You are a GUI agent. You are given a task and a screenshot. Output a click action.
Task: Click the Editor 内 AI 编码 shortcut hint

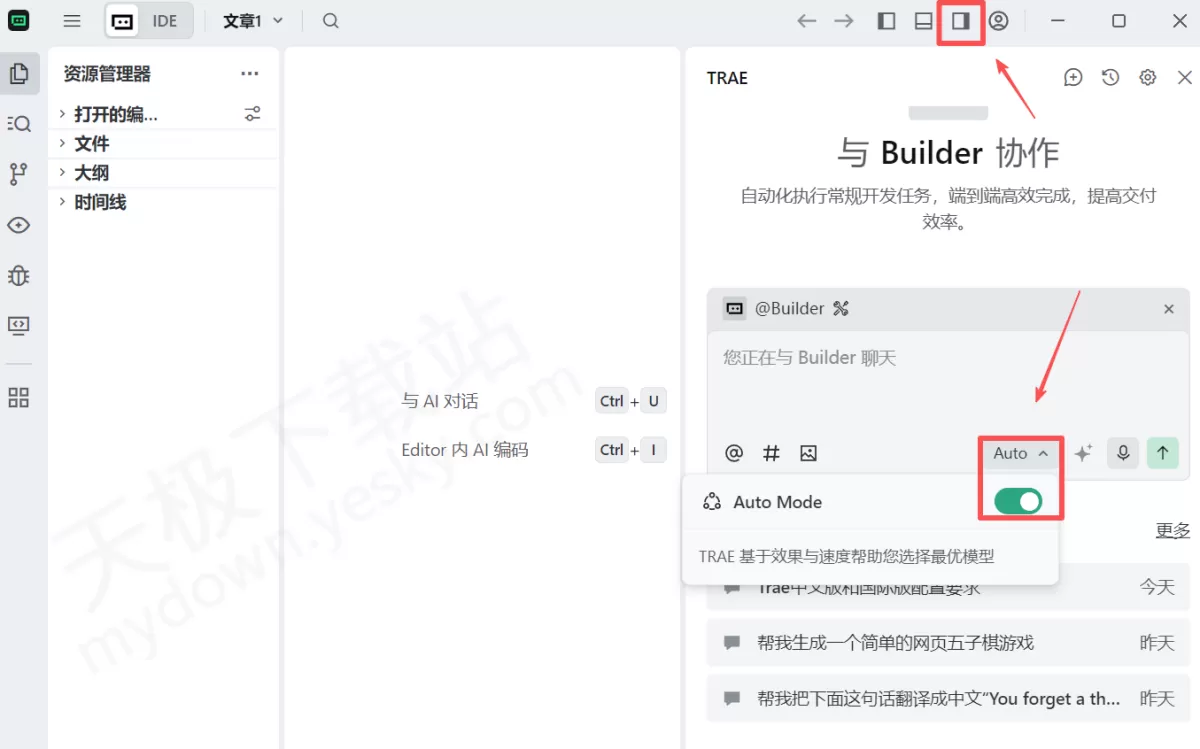coord(465,450)
